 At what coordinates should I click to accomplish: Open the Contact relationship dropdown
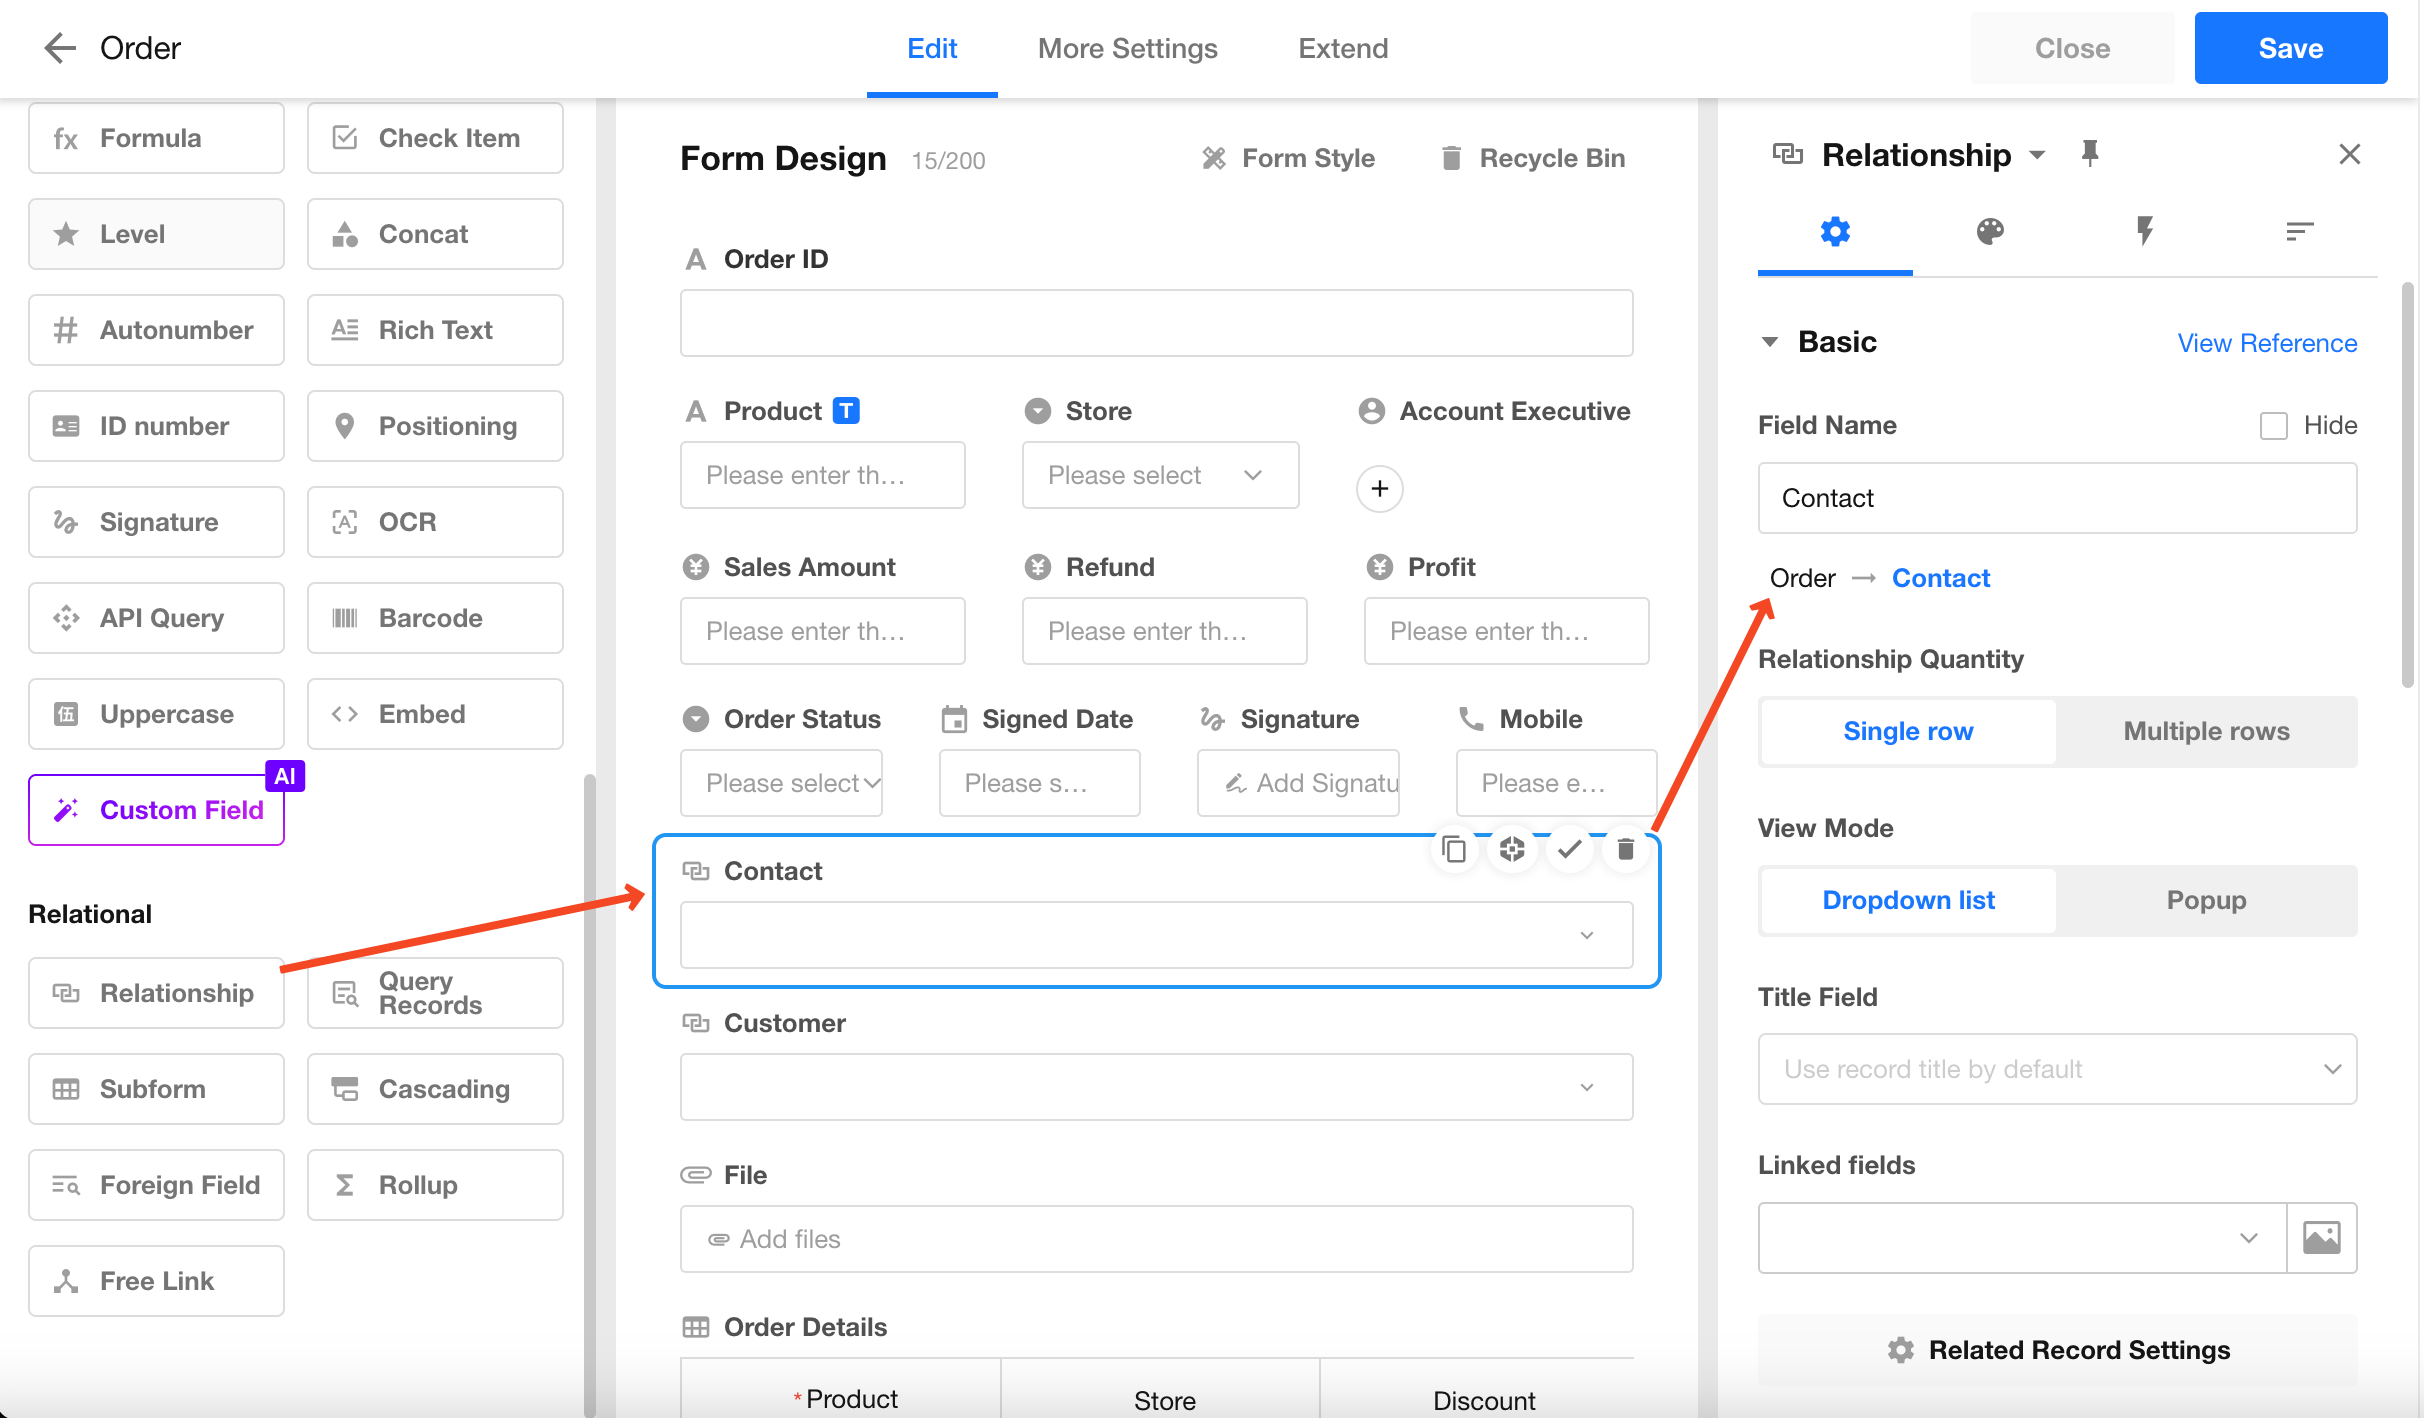(x=1156, y=935)
